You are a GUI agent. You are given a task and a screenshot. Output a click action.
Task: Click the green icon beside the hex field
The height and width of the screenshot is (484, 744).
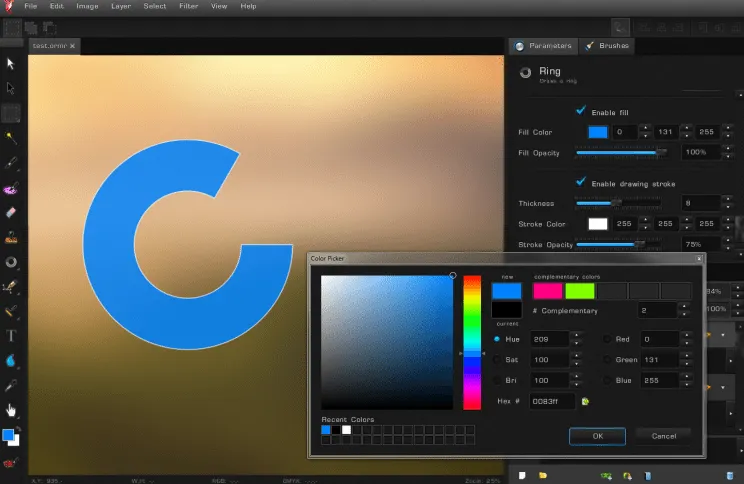pyautogui.click(x=585, y=401)
